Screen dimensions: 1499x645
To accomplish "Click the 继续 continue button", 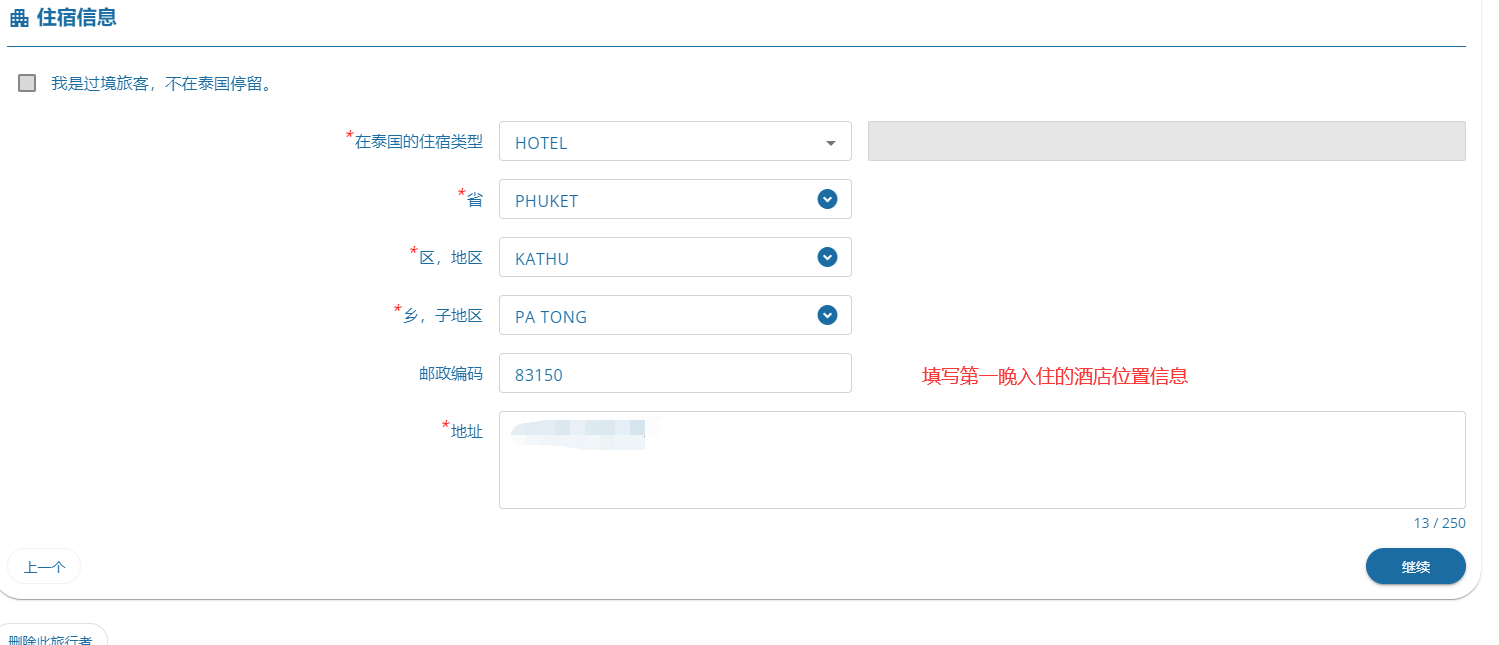I will (x=1415, y=566).
